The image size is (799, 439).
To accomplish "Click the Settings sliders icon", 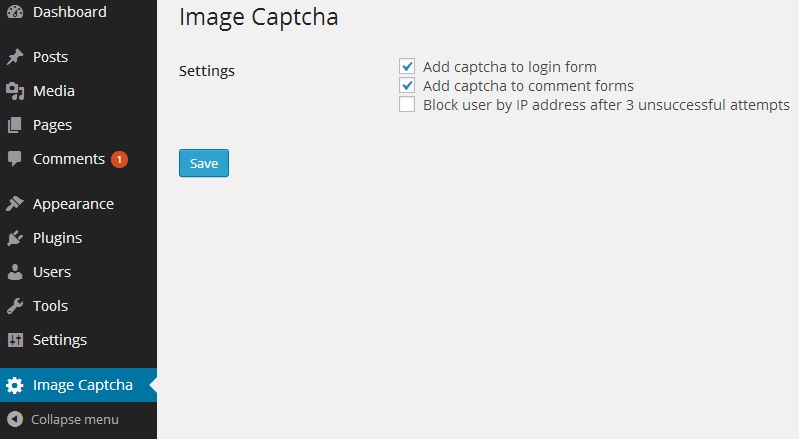I will tap(15, 340).
